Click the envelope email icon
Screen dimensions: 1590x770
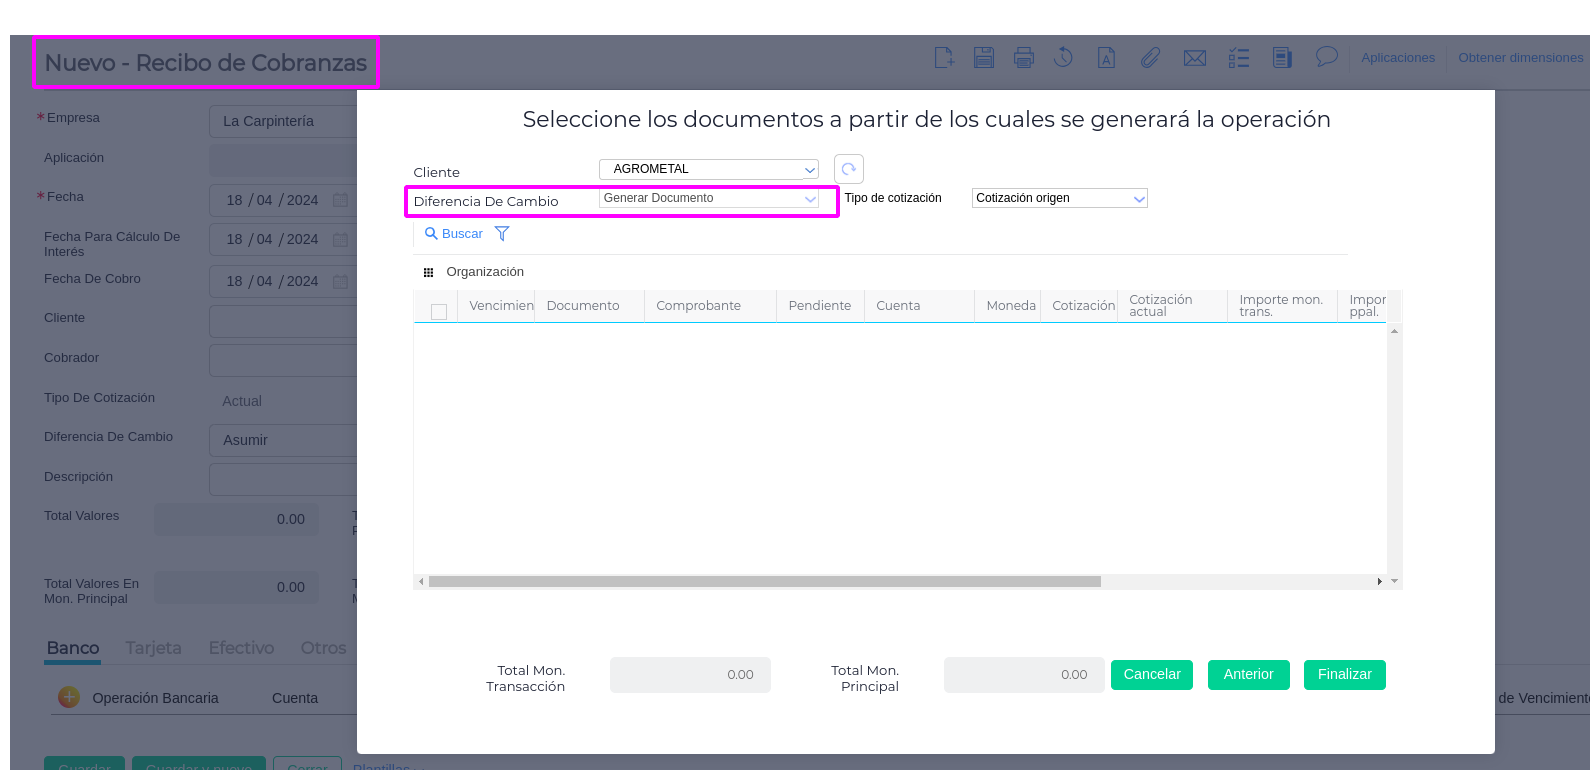1195,58
